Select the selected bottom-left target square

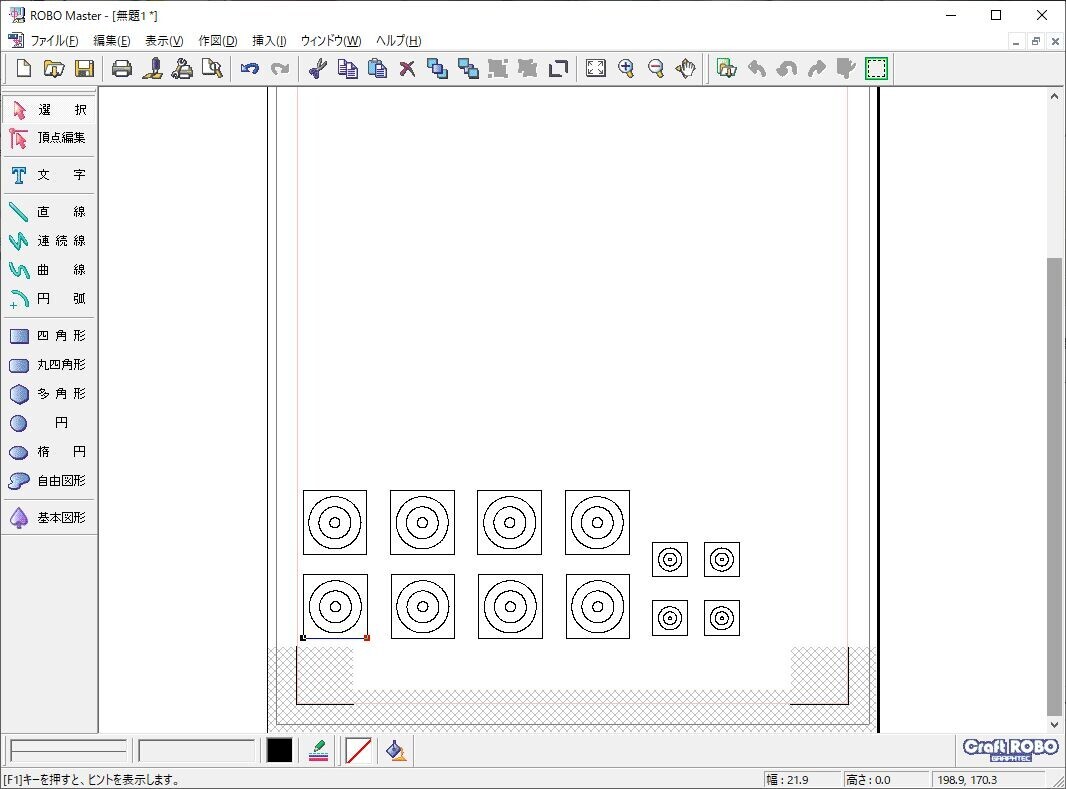pyautogui.click(x=335, y=606)
